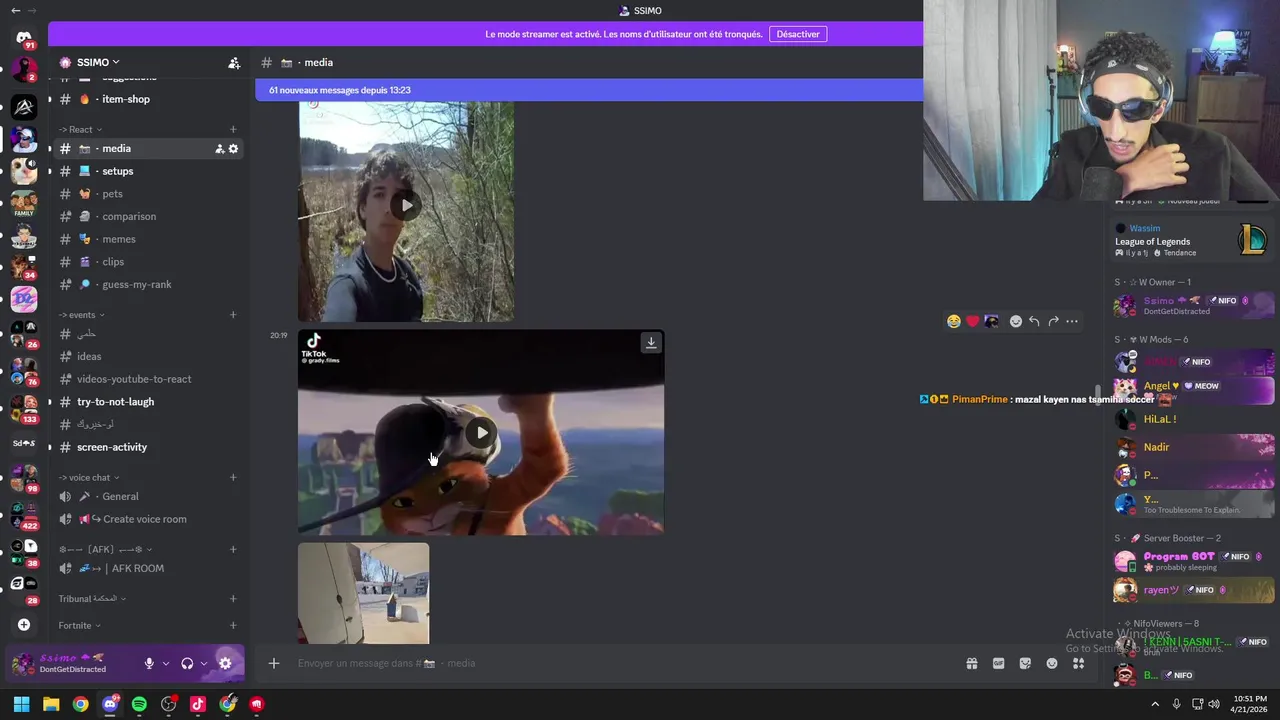Reply to the message arrow icon
The width and height of the screenshot is (1280, 720).
1034,321
